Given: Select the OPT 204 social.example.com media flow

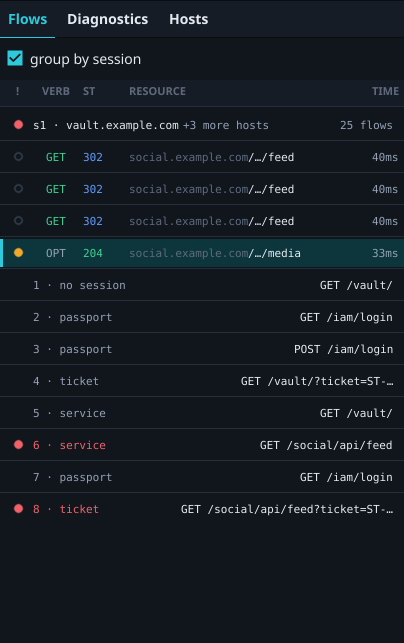Looking at the screenshot, I should pyautogui.click(x=202, y=253).
